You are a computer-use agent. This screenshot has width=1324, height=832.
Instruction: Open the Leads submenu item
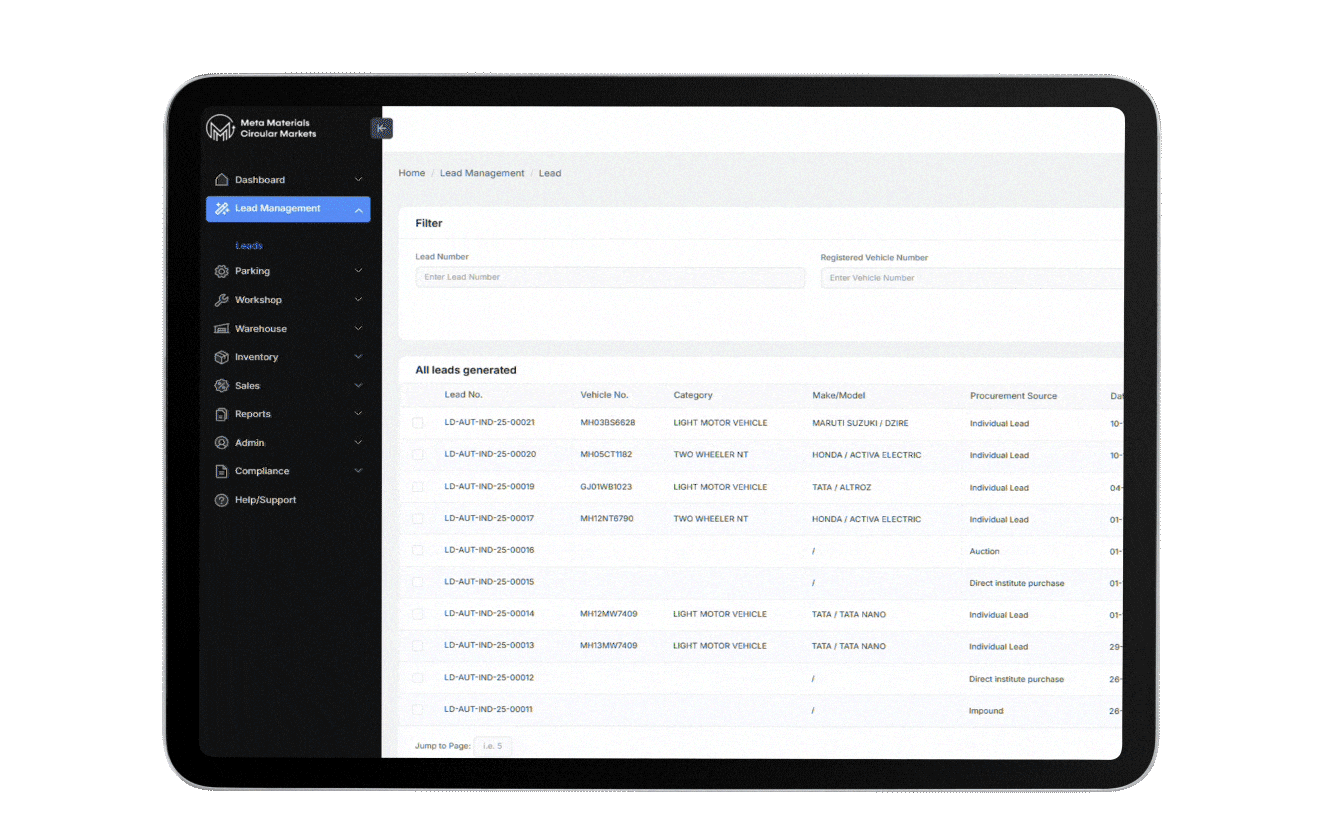(x=249, y=246)
